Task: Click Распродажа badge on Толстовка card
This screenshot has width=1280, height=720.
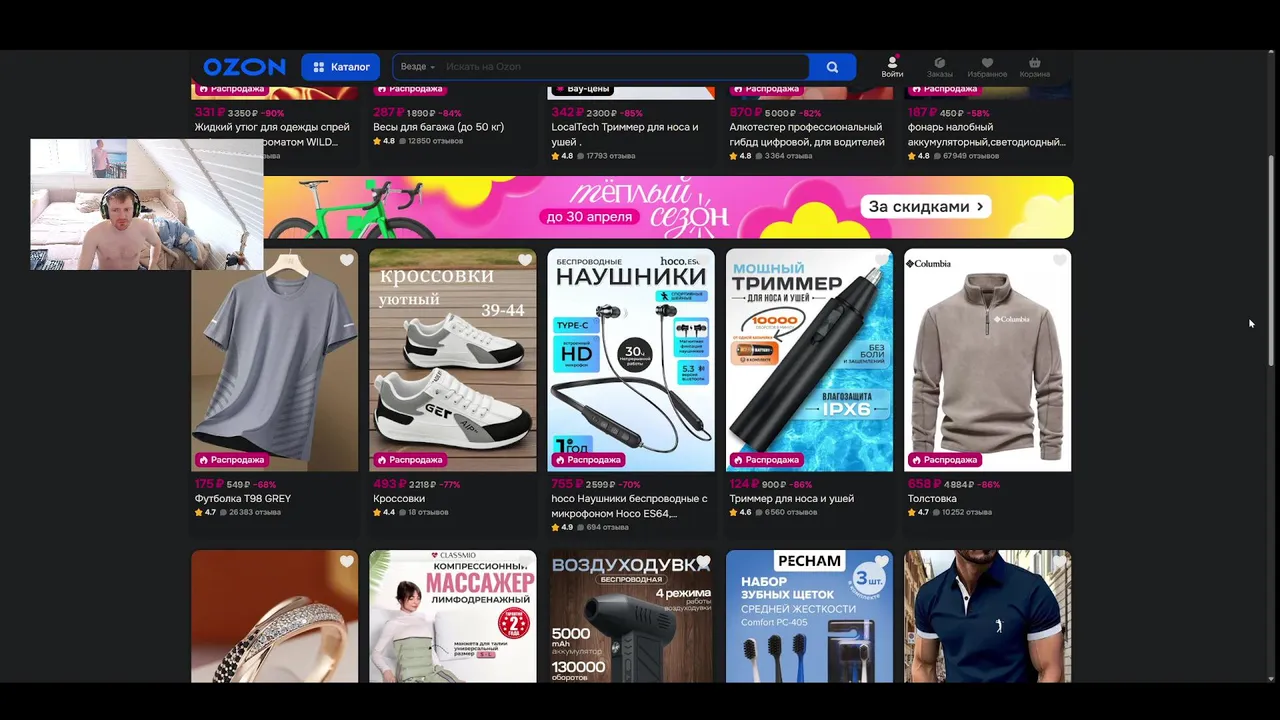Action: pos(944,460)
